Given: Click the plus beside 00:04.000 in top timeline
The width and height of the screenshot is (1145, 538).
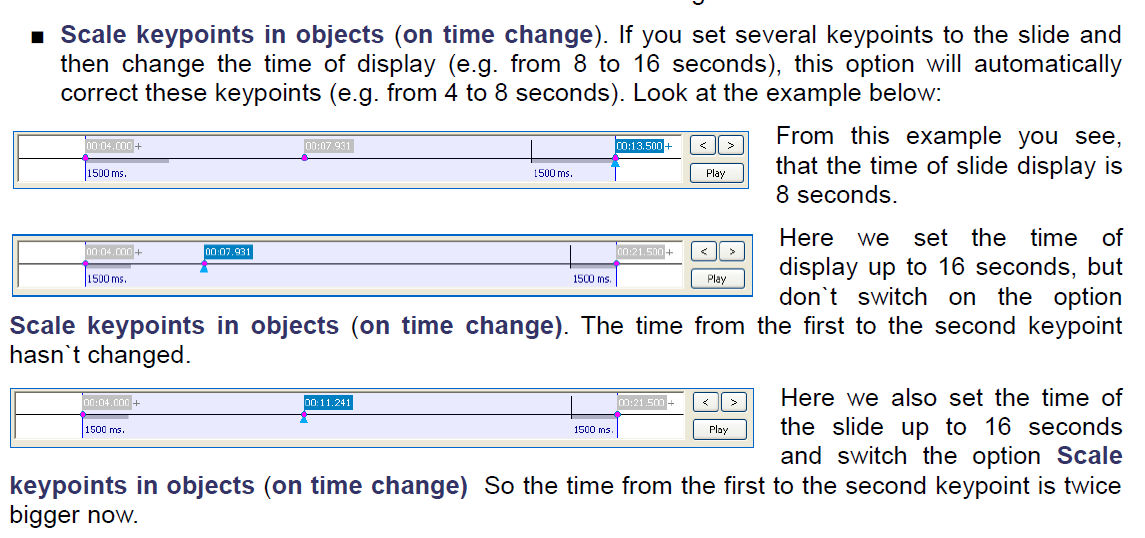Looking at the screenshot, I should [138, 146].
